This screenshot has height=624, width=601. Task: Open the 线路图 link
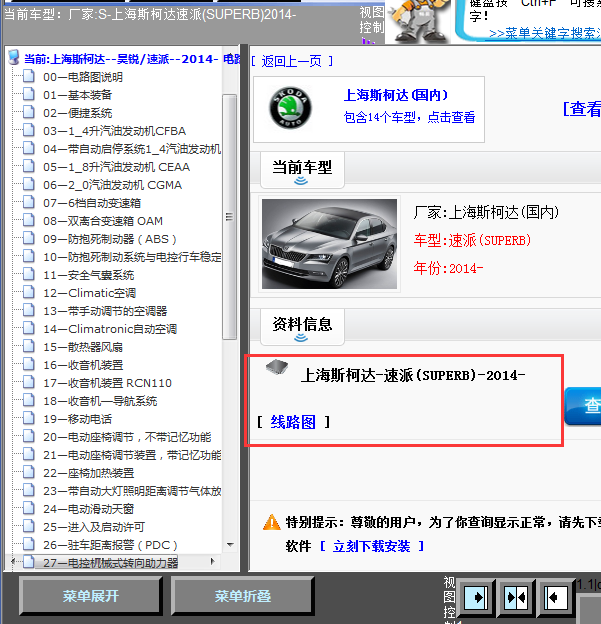click(x=293, y=422)
